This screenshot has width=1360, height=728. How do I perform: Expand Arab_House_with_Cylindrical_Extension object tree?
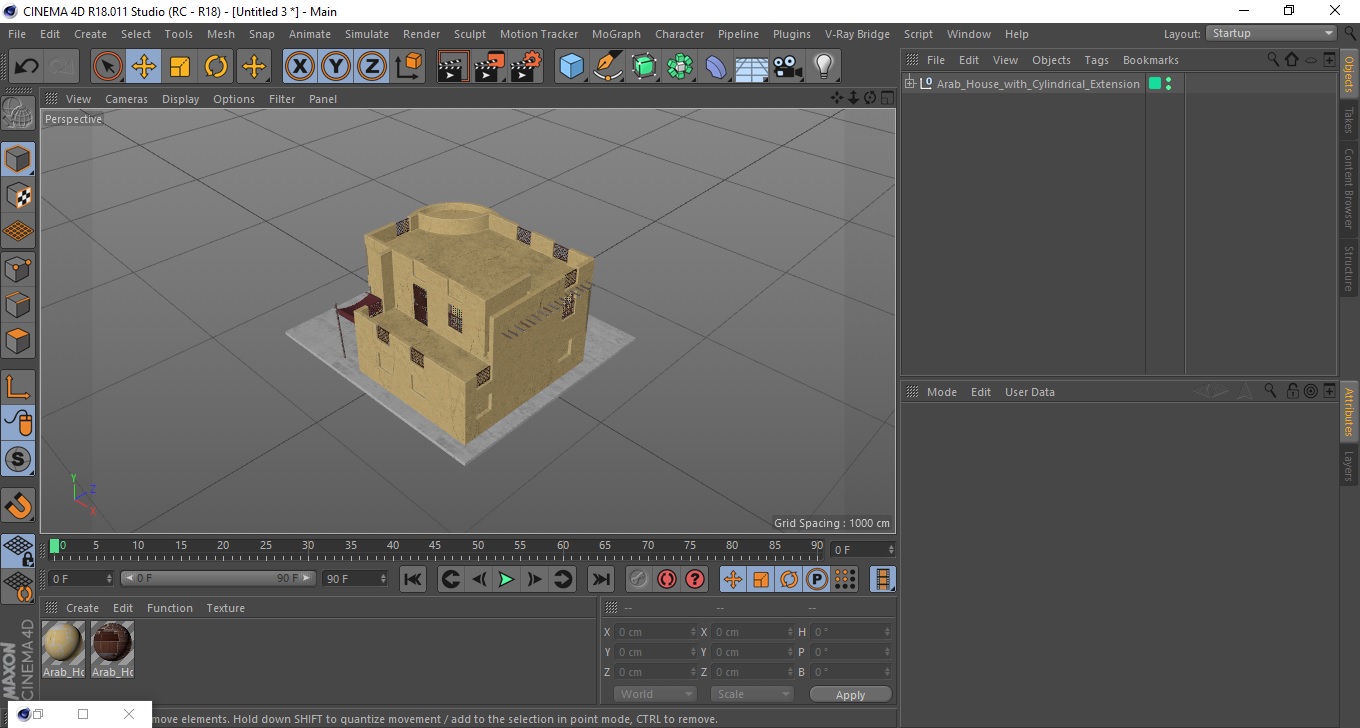click(x=909, y=84)
